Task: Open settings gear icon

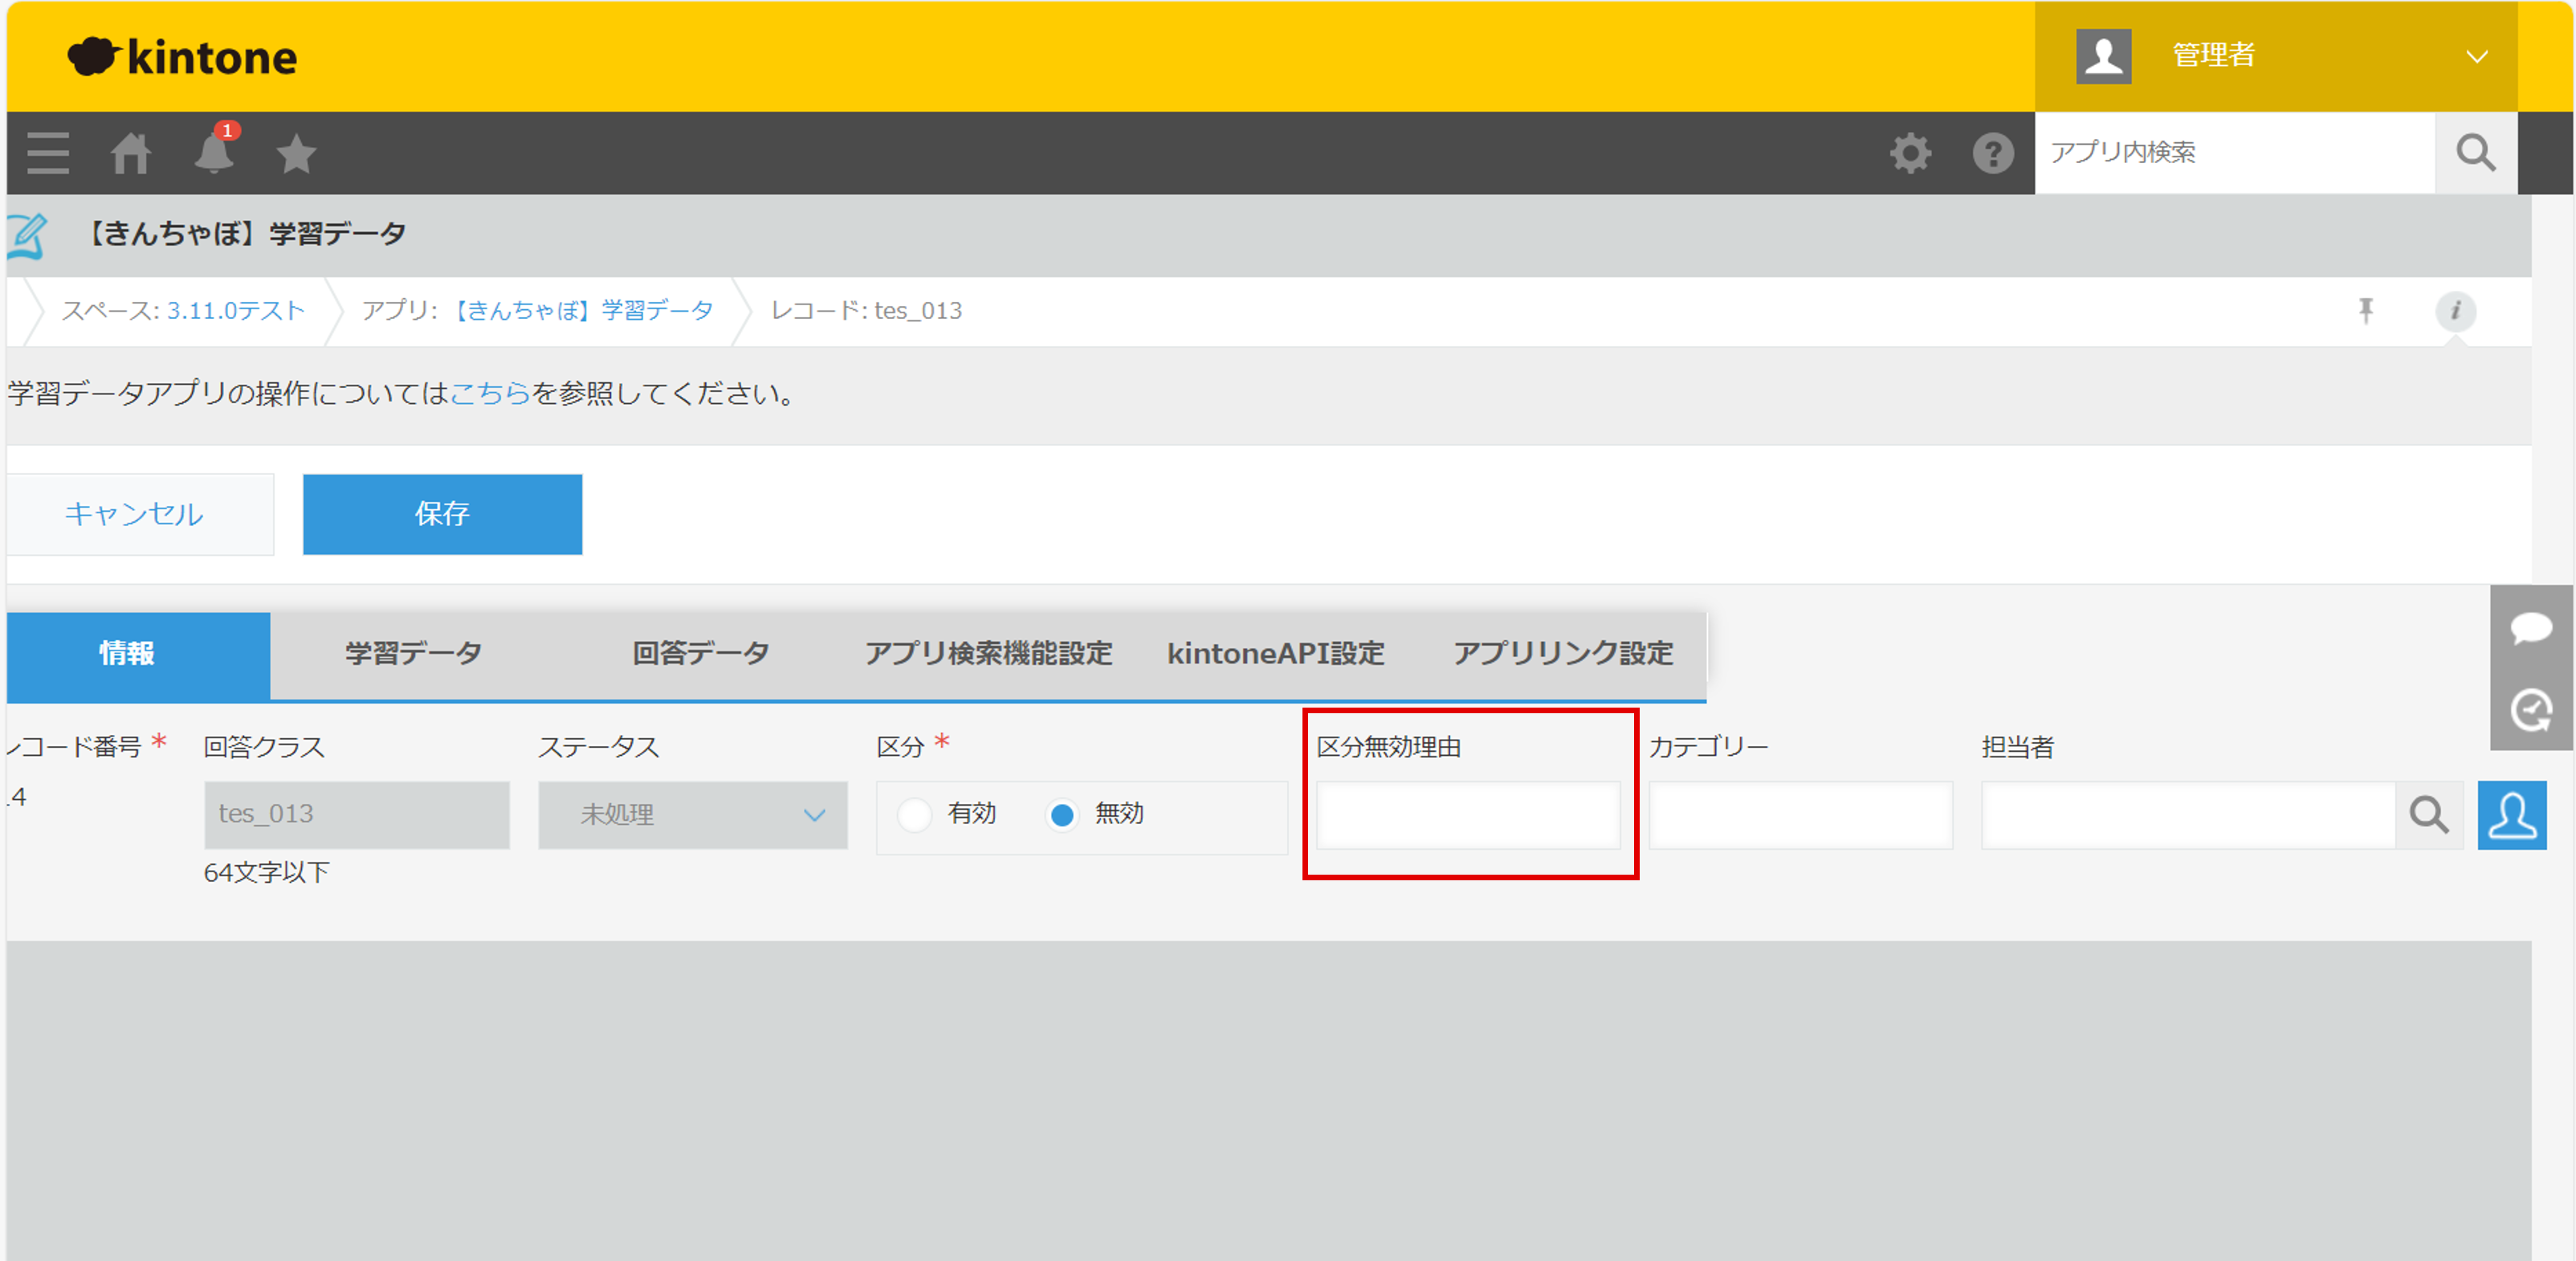Action: 1910,153
